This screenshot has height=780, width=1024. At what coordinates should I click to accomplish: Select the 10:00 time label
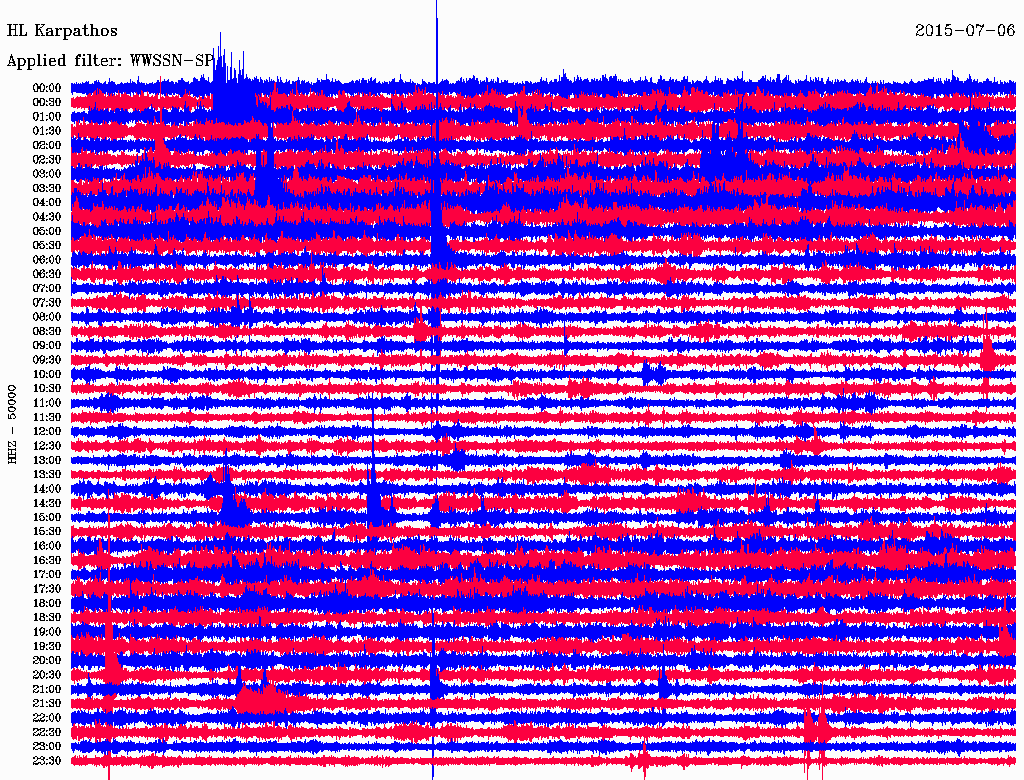click(x=47, y=374)
